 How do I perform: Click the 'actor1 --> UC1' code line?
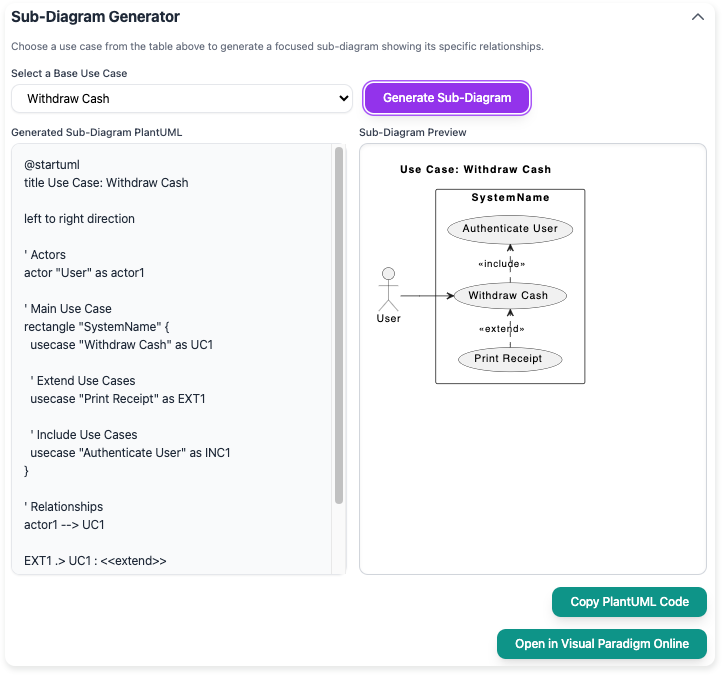click(64, 525)
